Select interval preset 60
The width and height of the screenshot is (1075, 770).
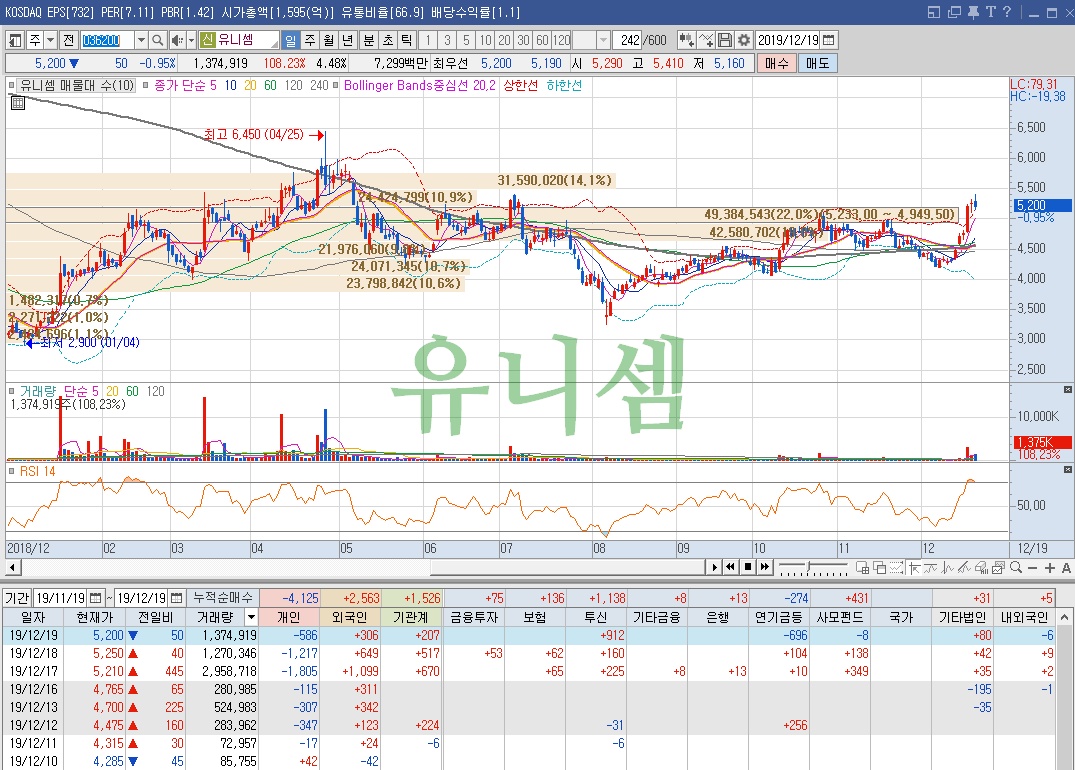point(542,40)
